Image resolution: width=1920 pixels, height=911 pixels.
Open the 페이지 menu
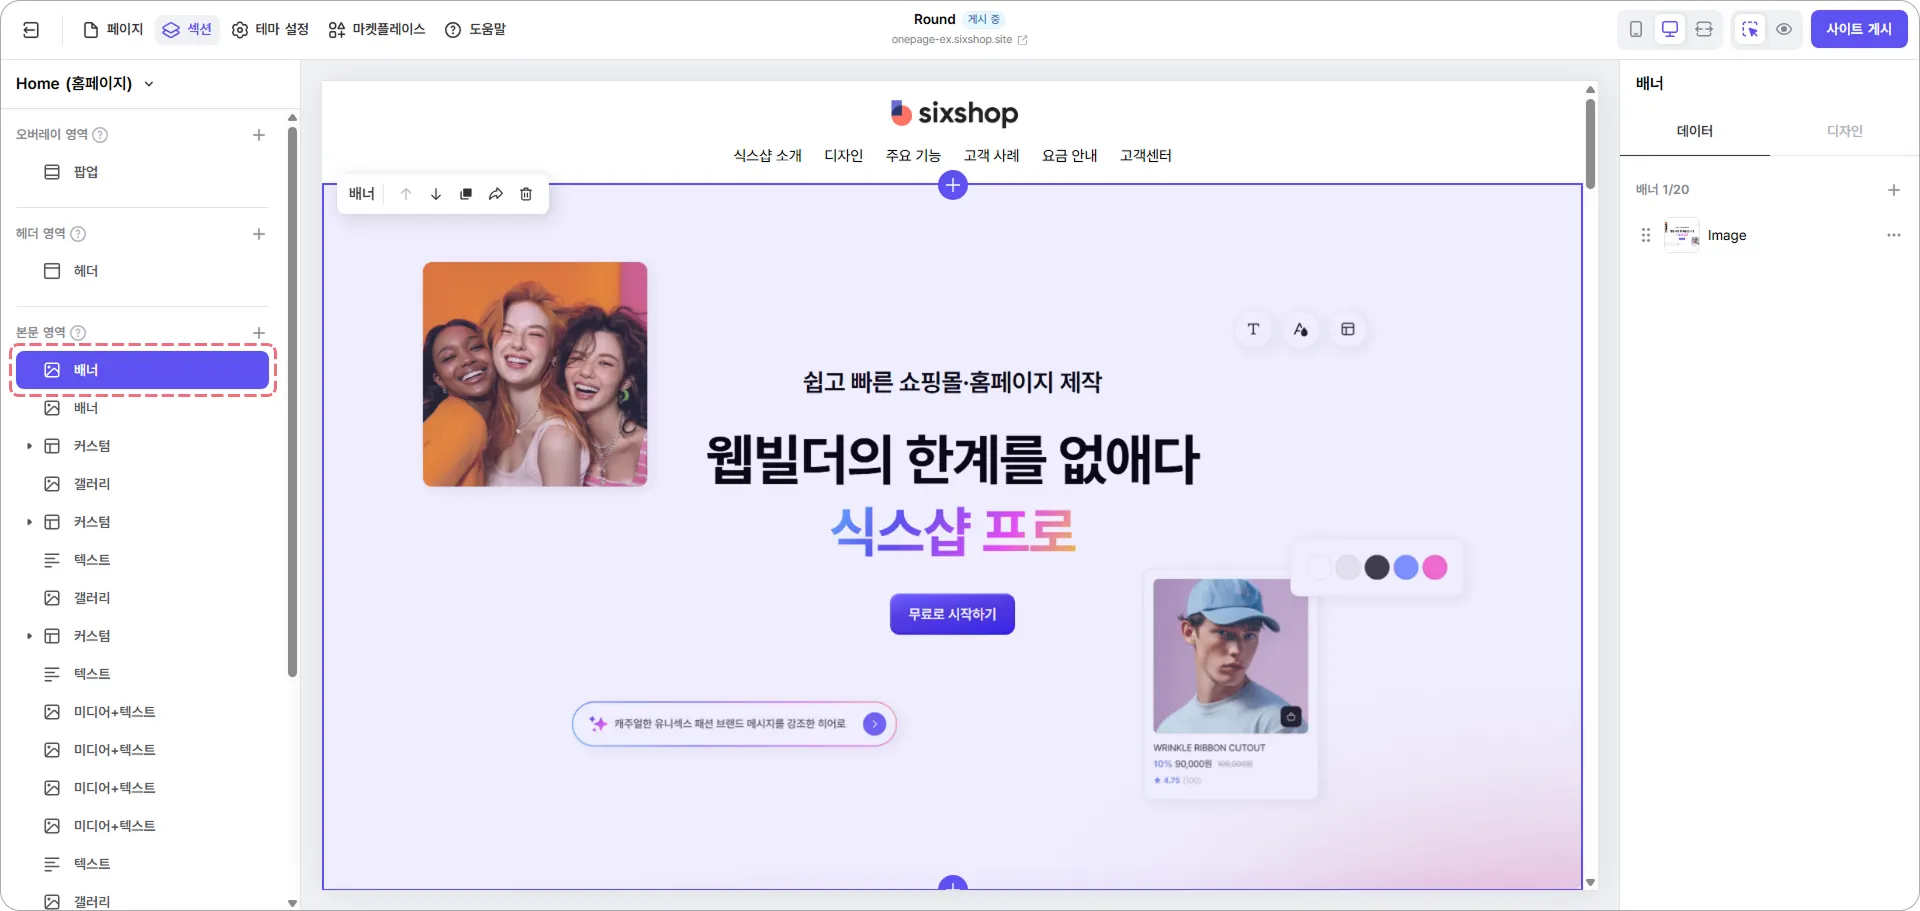click(x=114, y=30)
